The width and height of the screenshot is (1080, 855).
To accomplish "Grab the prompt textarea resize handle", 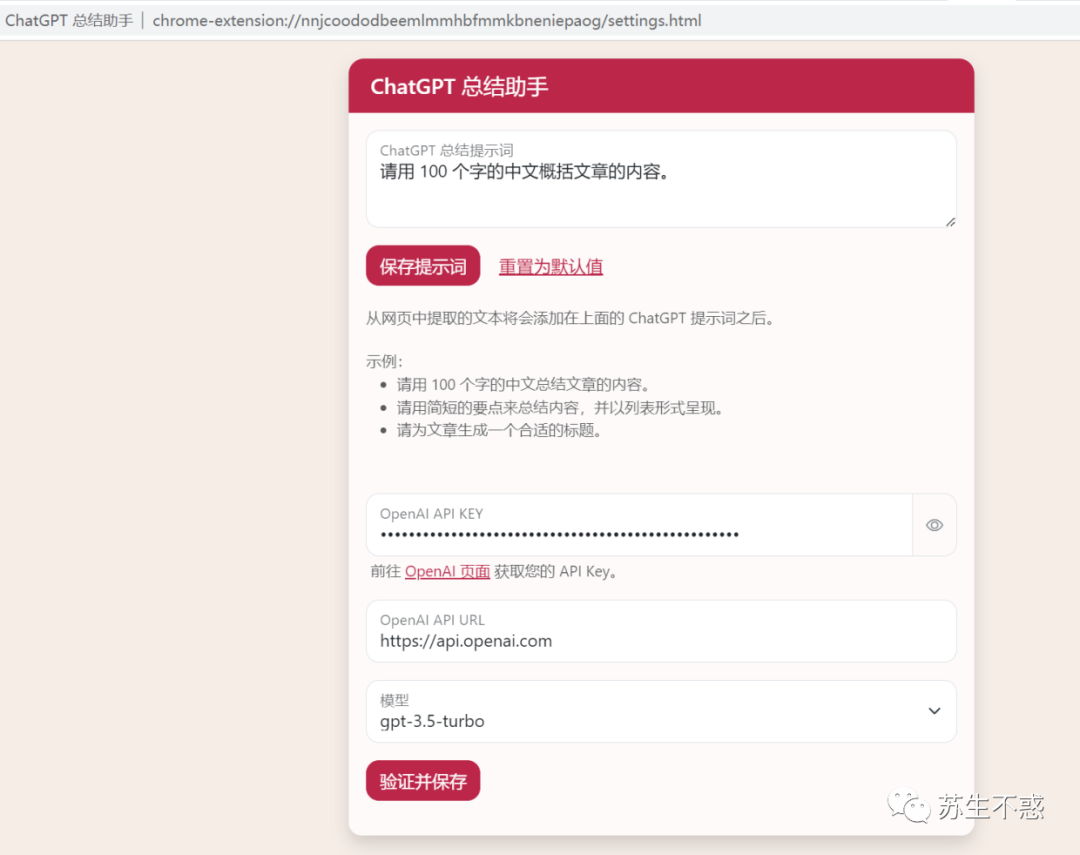I will tap(950, 221).
